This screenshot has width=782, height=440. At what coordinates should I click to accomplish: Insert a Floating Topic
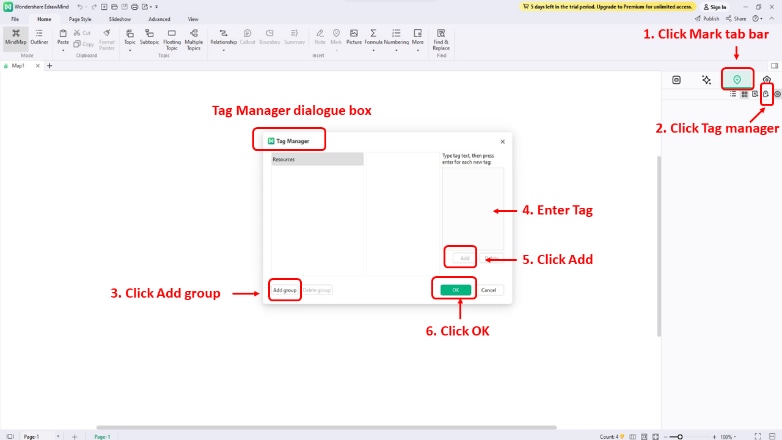172,39
